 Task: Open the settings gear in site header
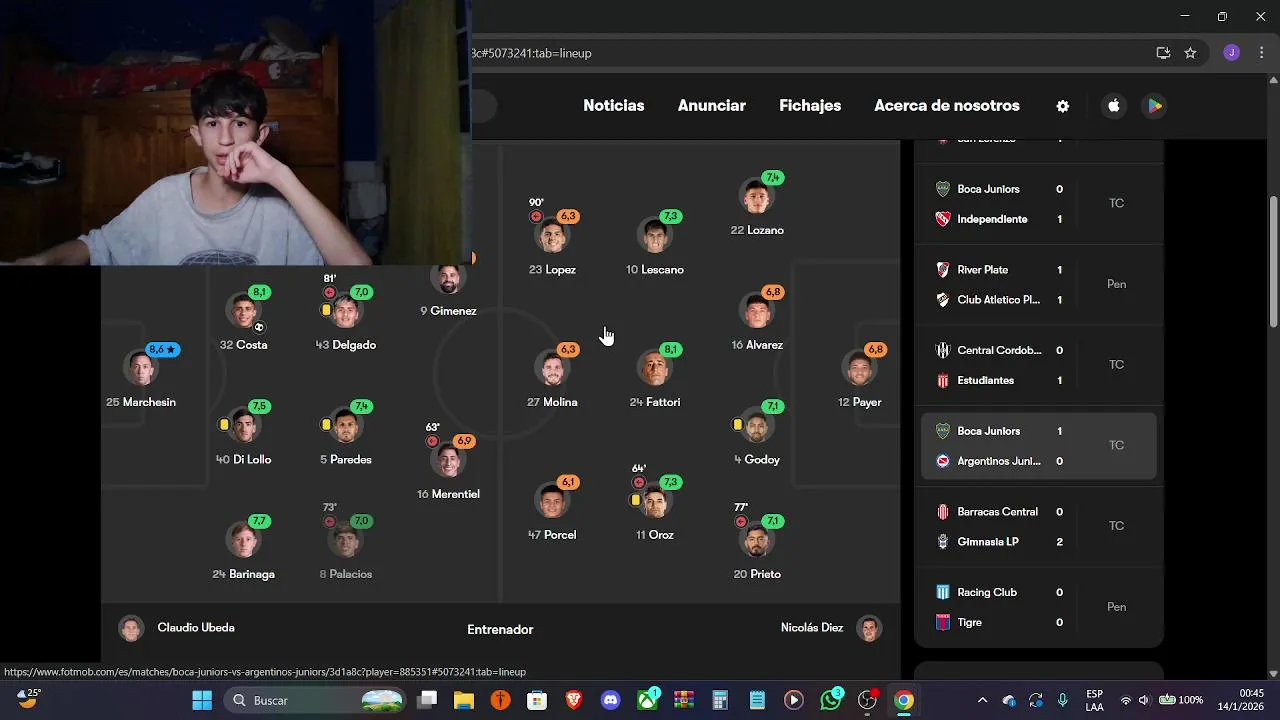[1063, 106]
